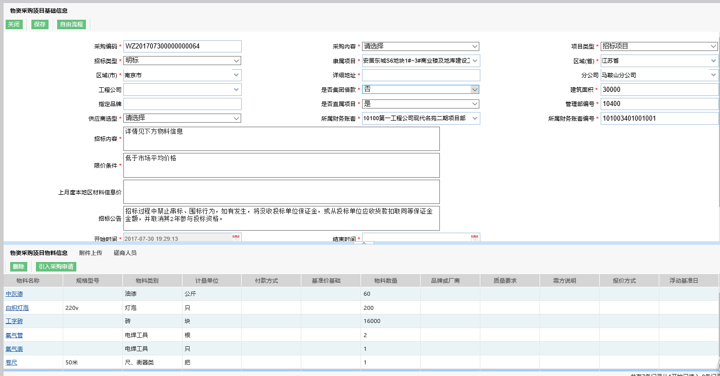Save the form with the 保存 button
This screenshot has height=376, width=720.
click(40, 24)
